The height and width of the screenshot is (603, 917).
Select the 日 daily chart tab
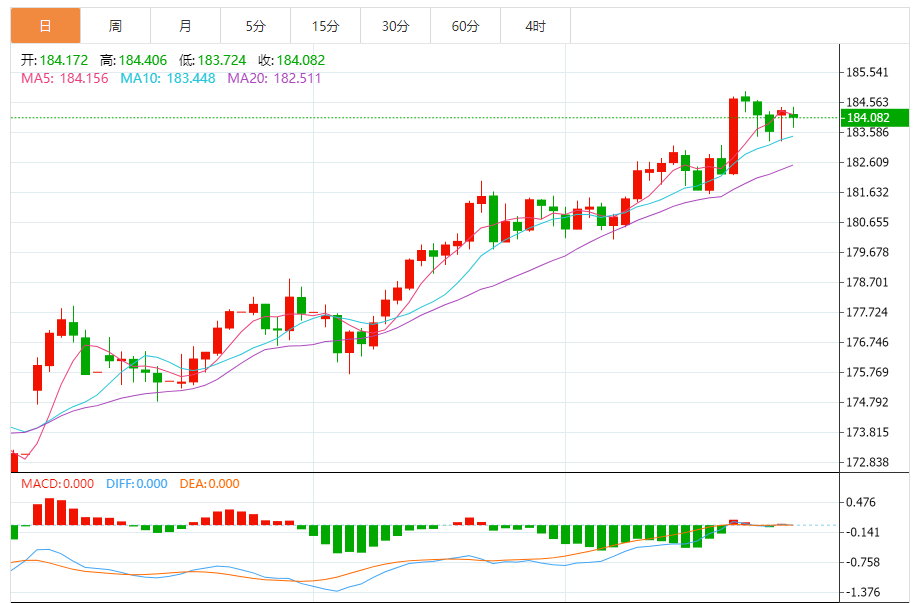pos(45,26)
